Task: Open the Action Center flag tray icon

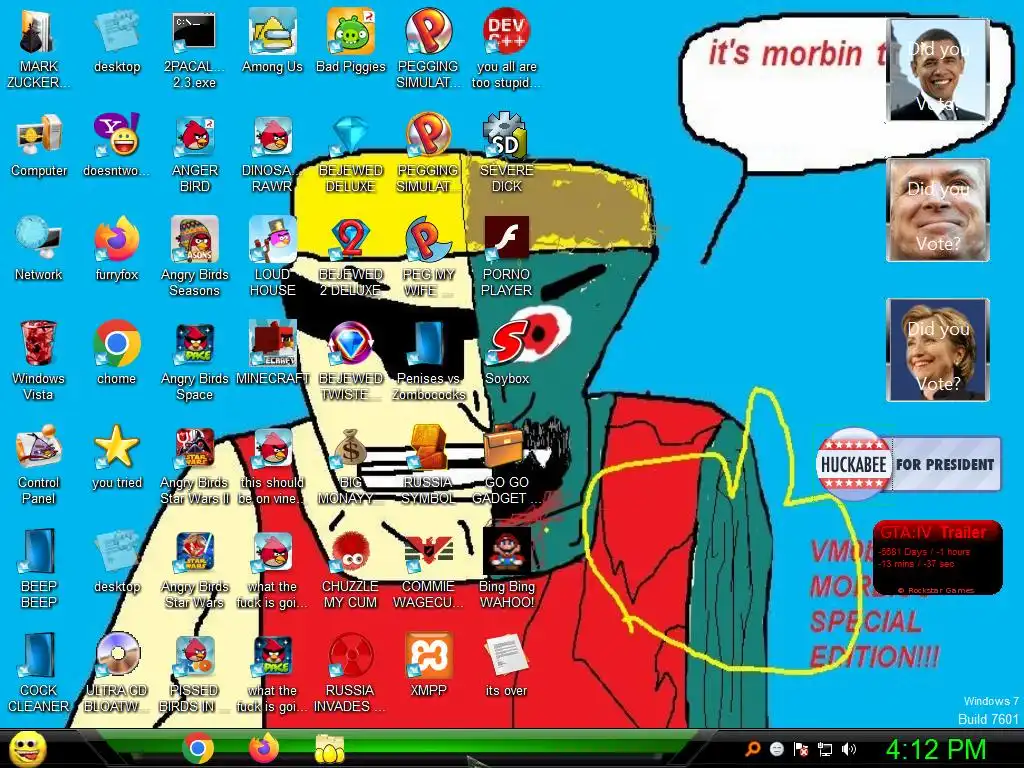Action: coord(801,749)
